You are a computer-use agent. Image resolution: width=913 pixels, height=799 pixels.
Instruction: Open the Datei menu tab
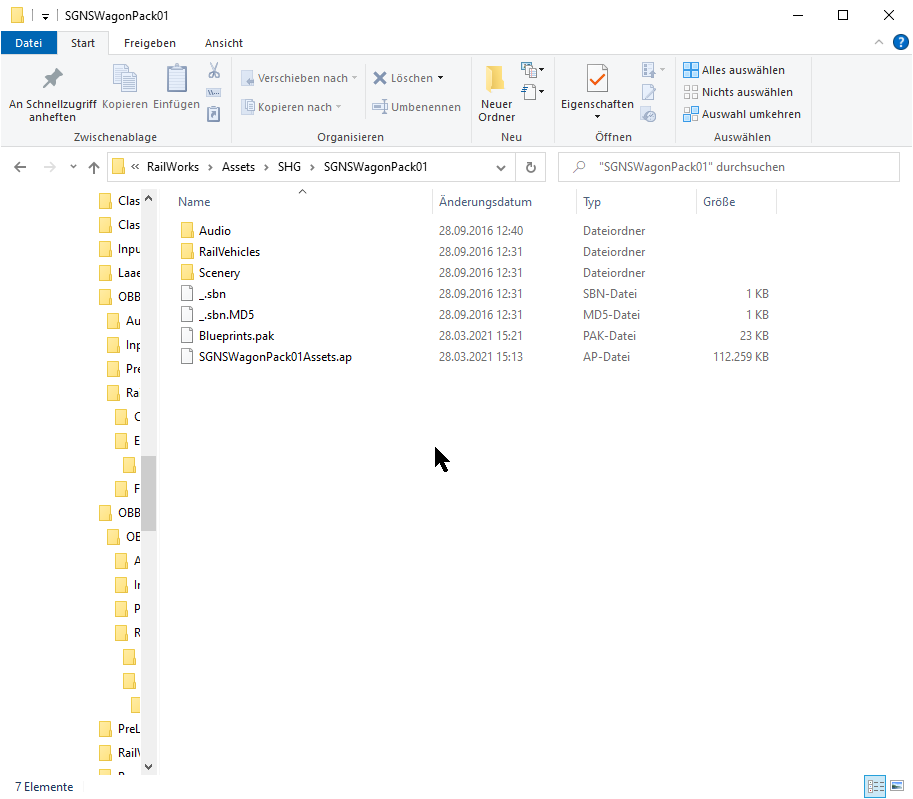[29, 43]
